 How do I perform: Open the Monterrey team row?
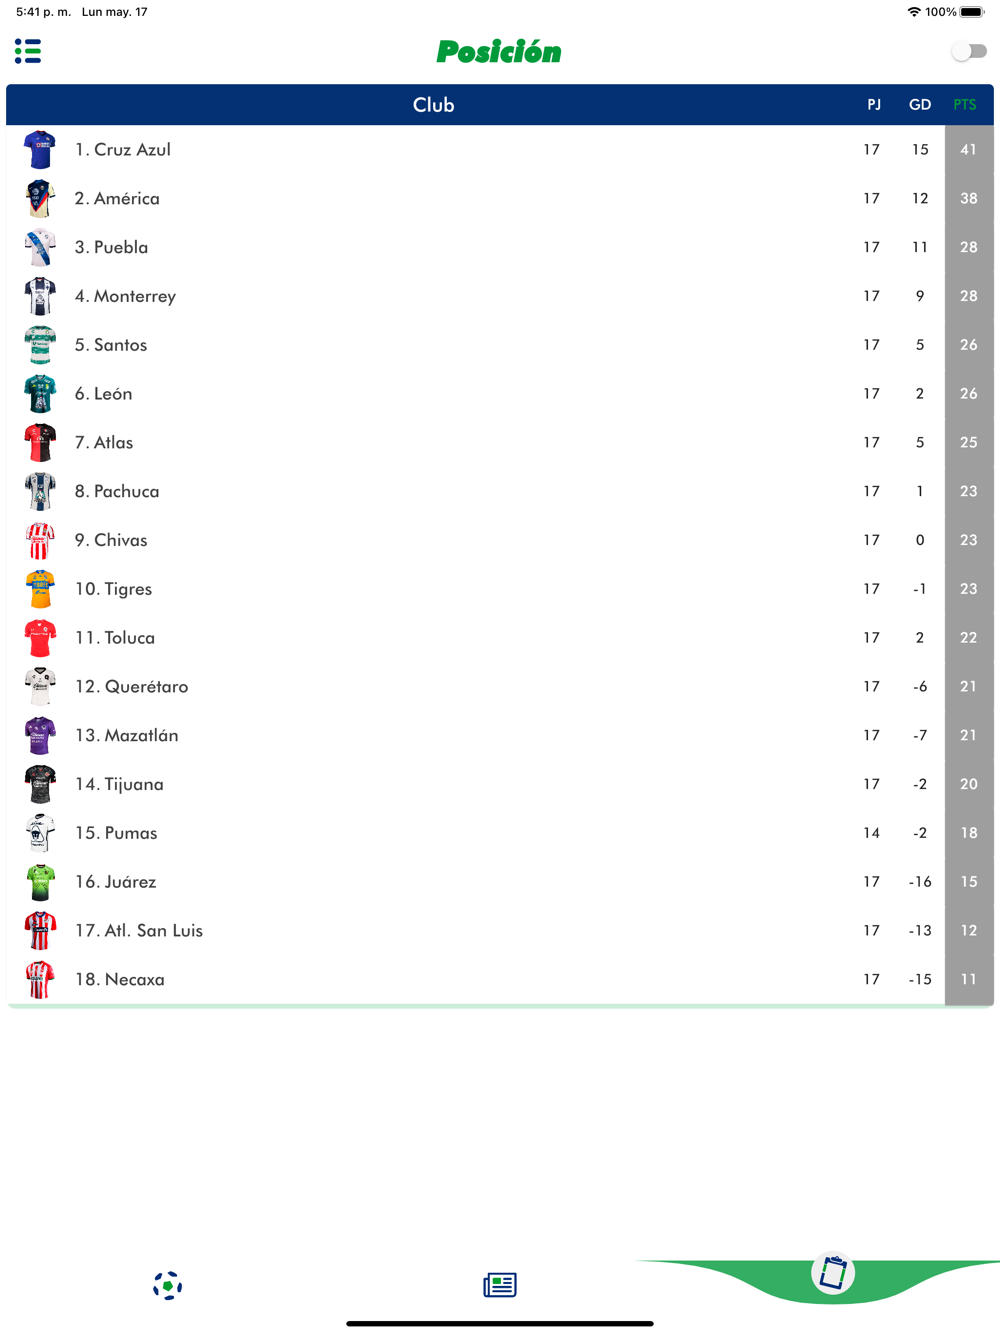(x=135, y=296)
